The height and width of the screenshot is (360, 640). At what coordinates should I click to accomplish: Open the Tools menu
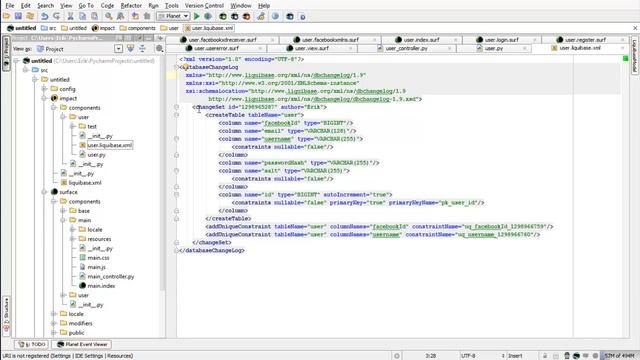click(171, 5)
